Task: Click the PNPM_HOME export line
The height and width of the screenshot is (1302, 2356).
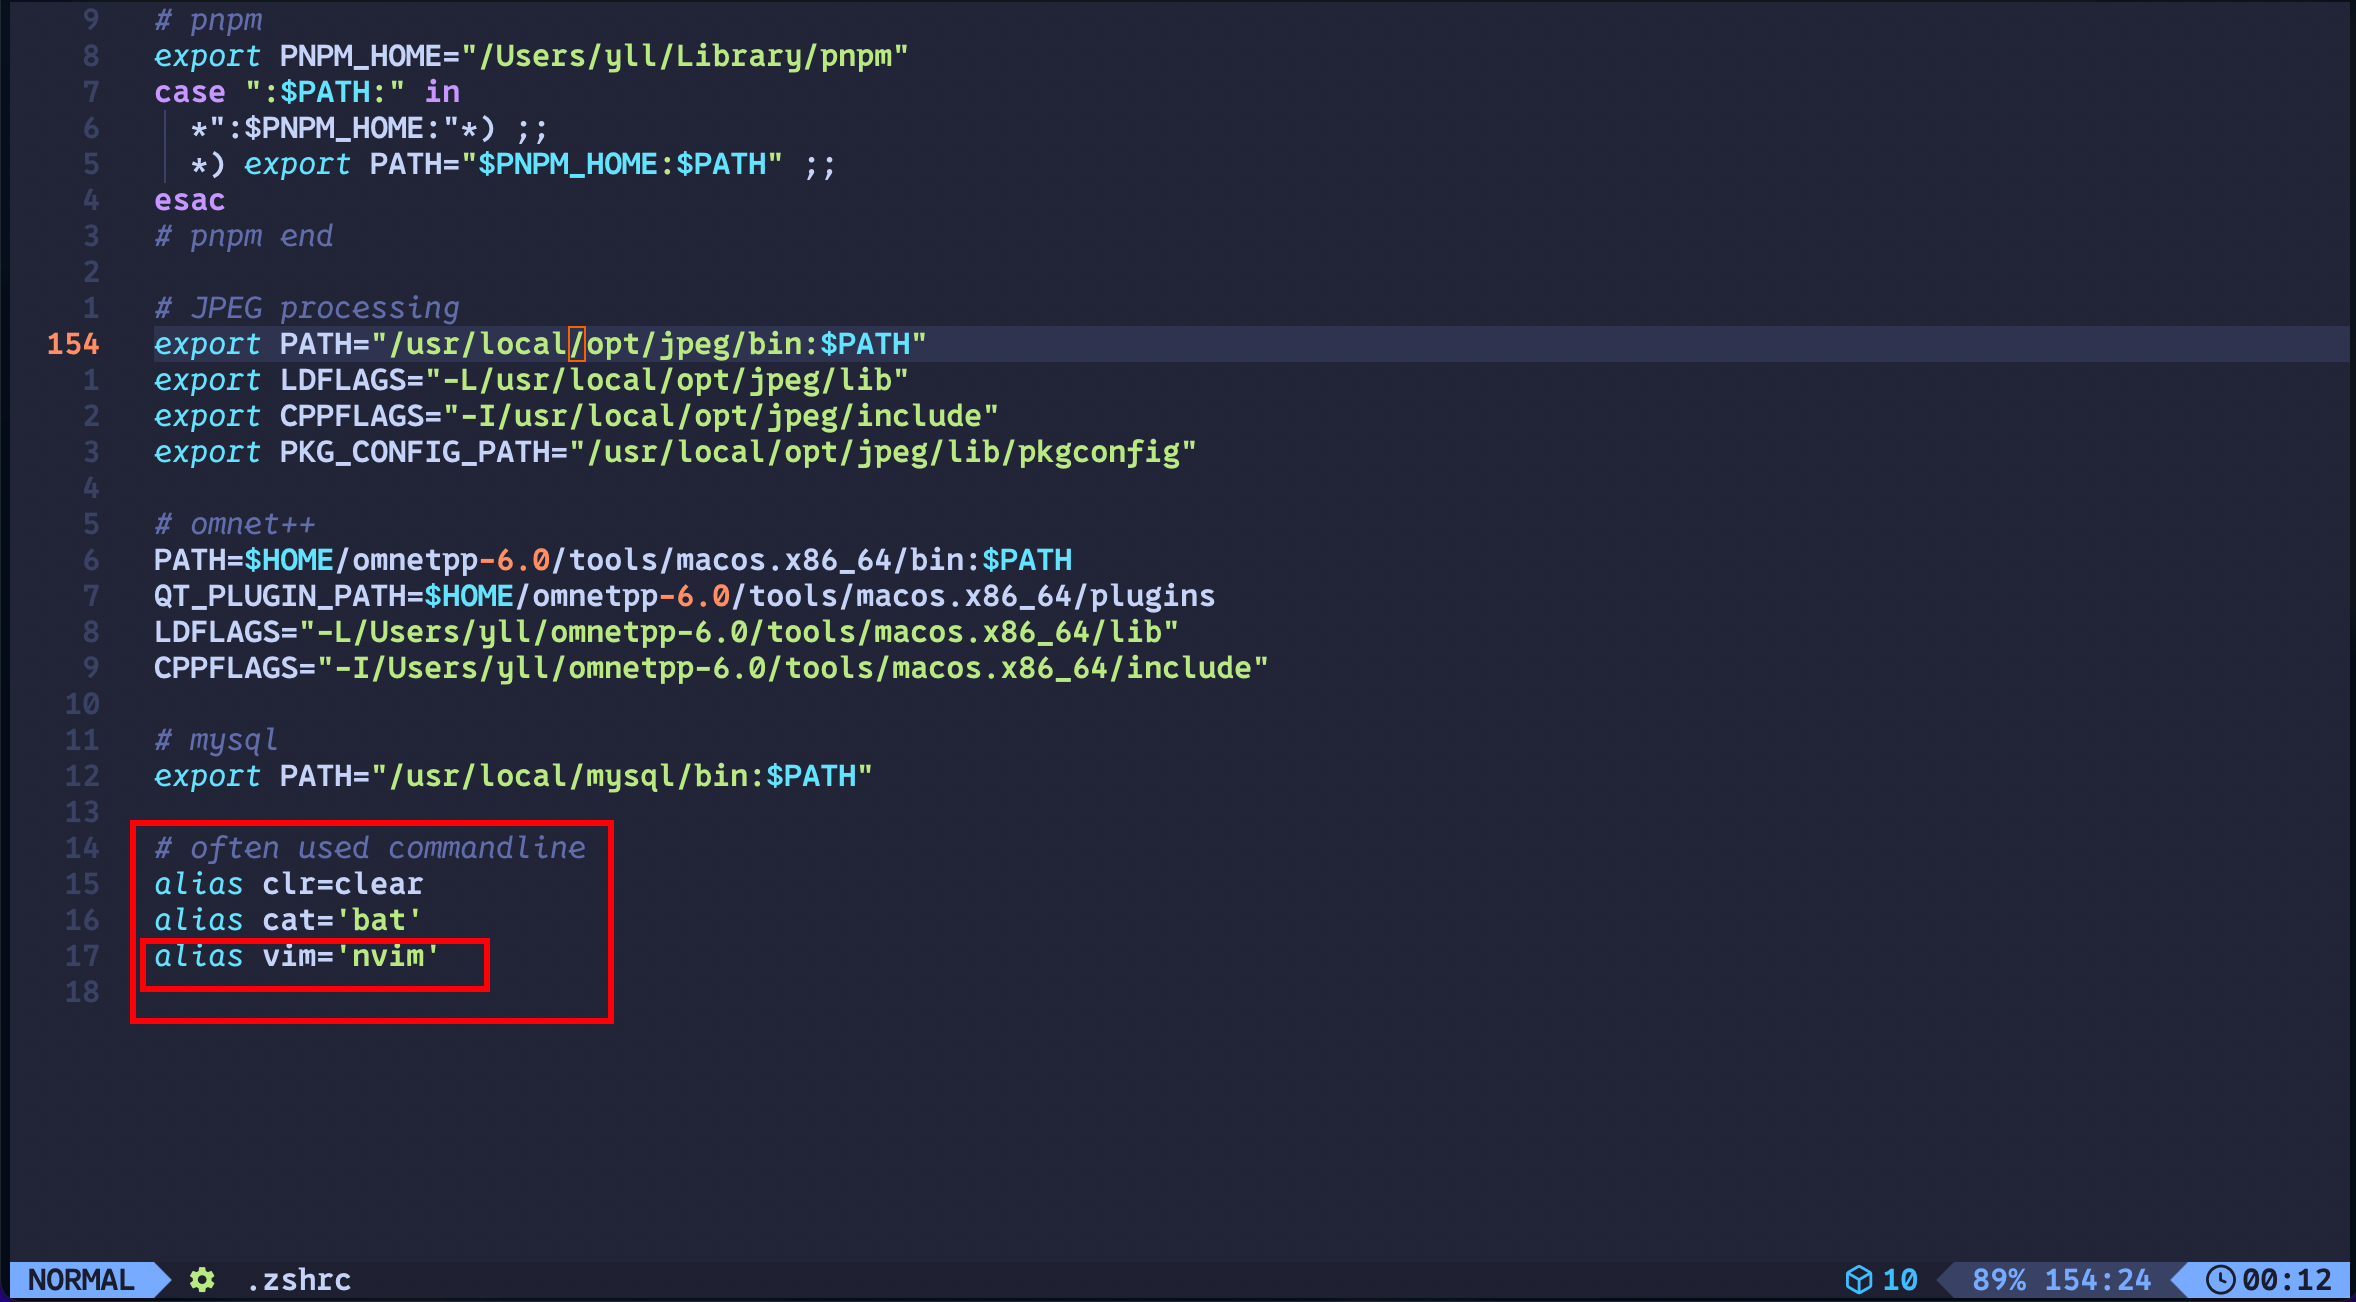Action: point(530,57)
